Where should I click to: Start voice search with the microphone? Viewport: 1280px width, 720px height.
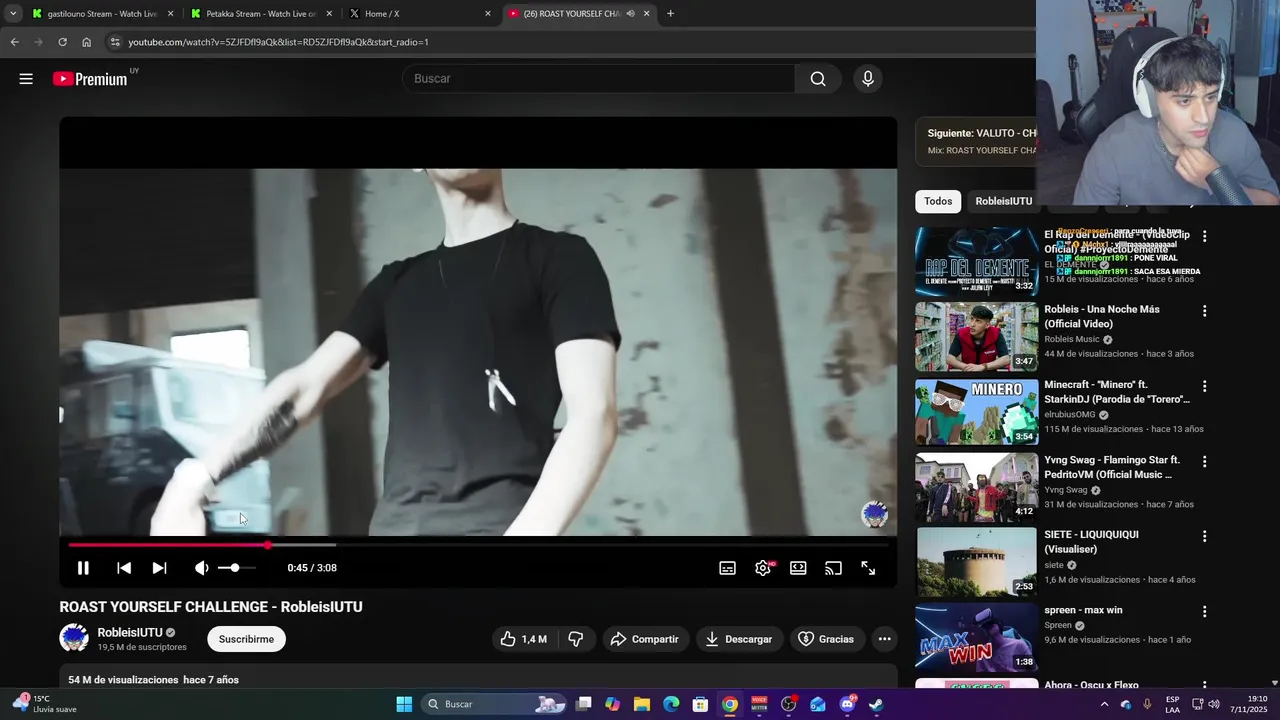click(868, 79)
